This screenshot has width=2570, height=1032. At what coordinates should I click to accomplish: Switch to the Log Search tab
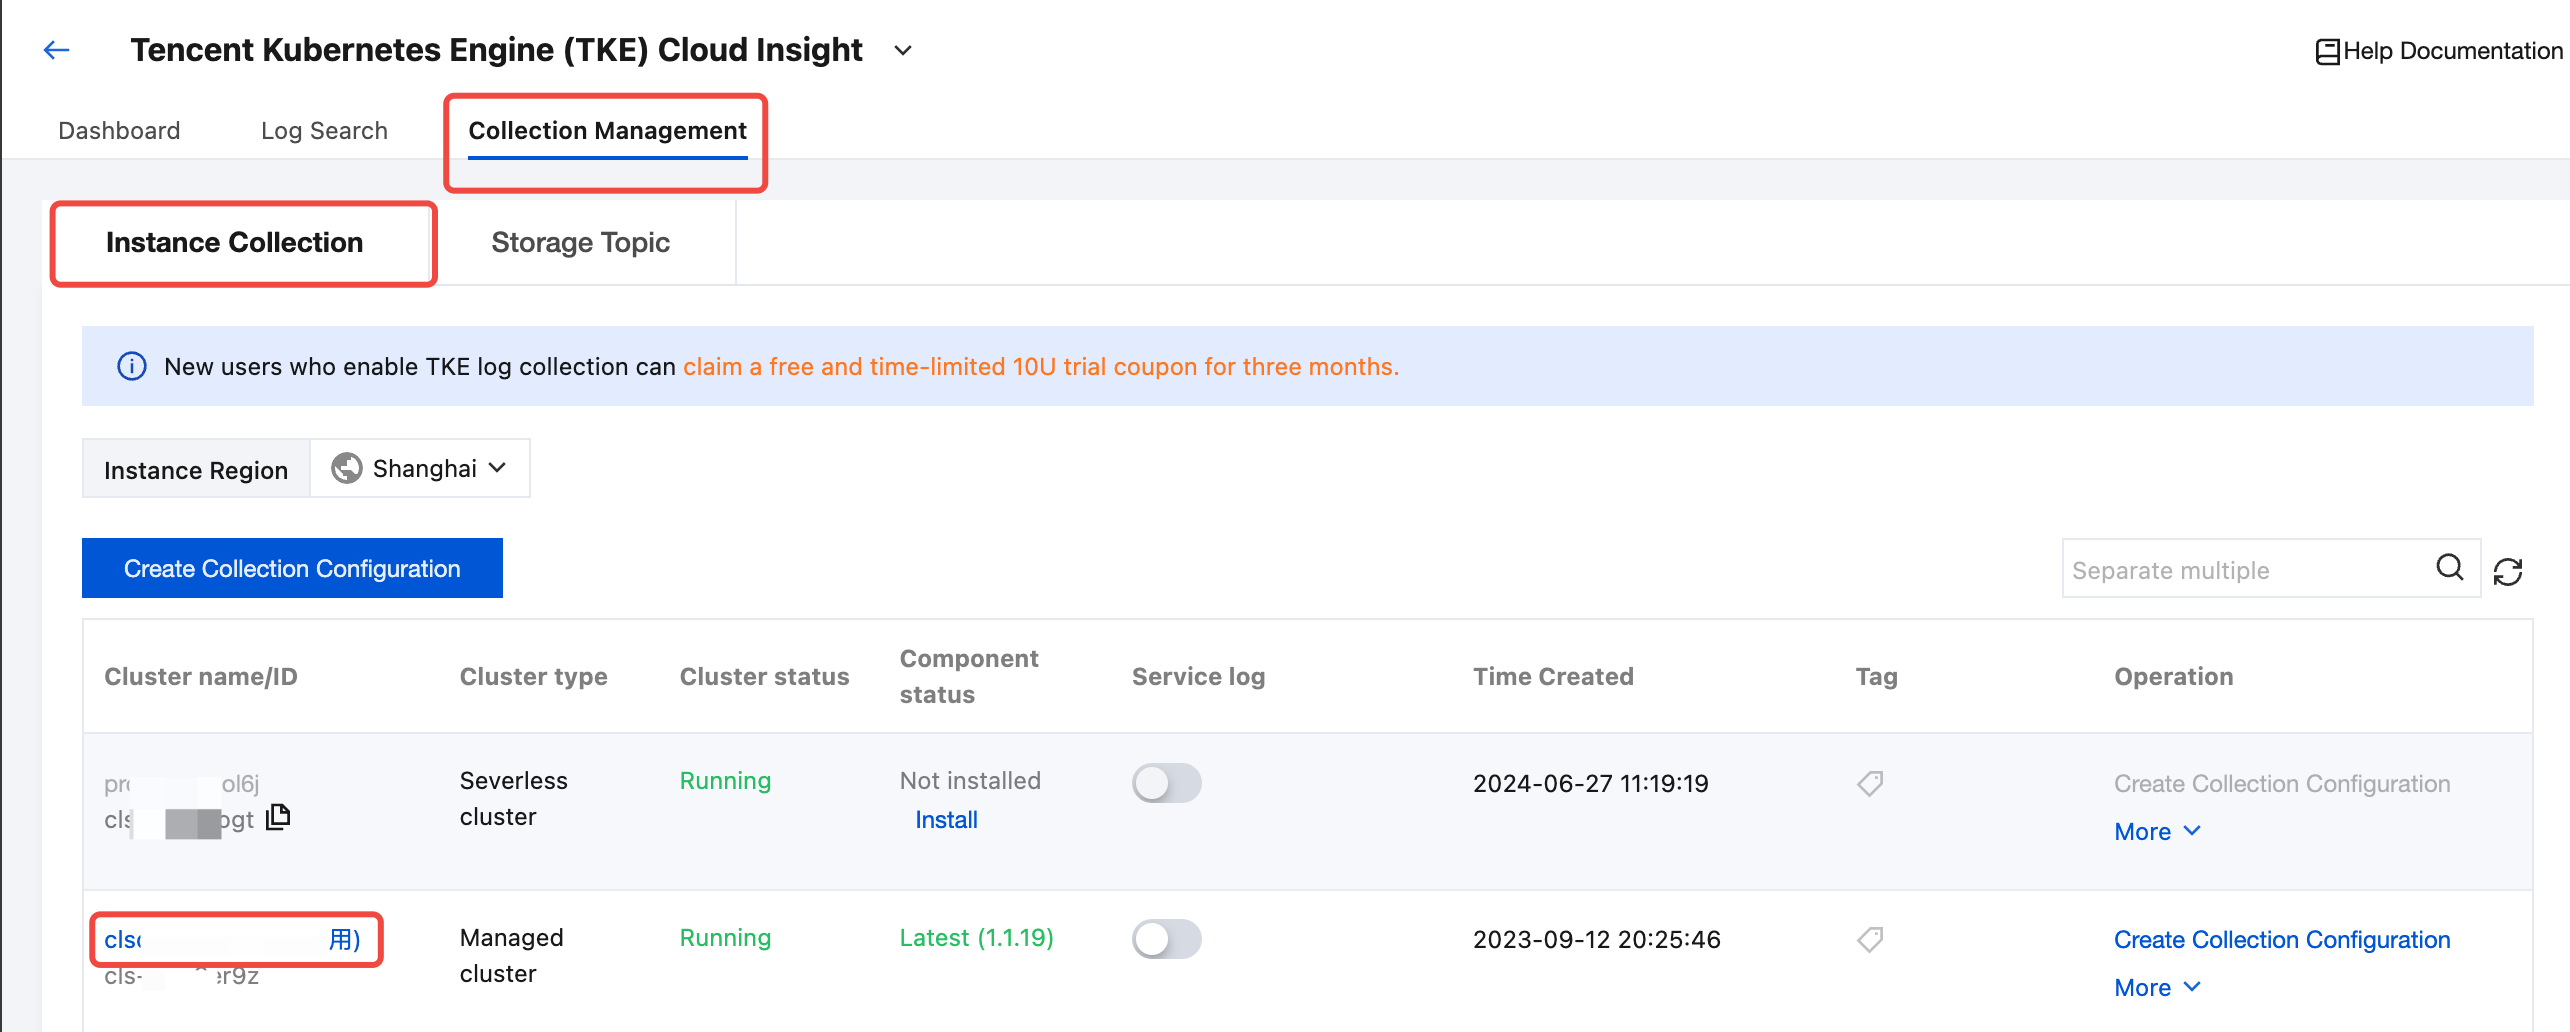(324, 131)
